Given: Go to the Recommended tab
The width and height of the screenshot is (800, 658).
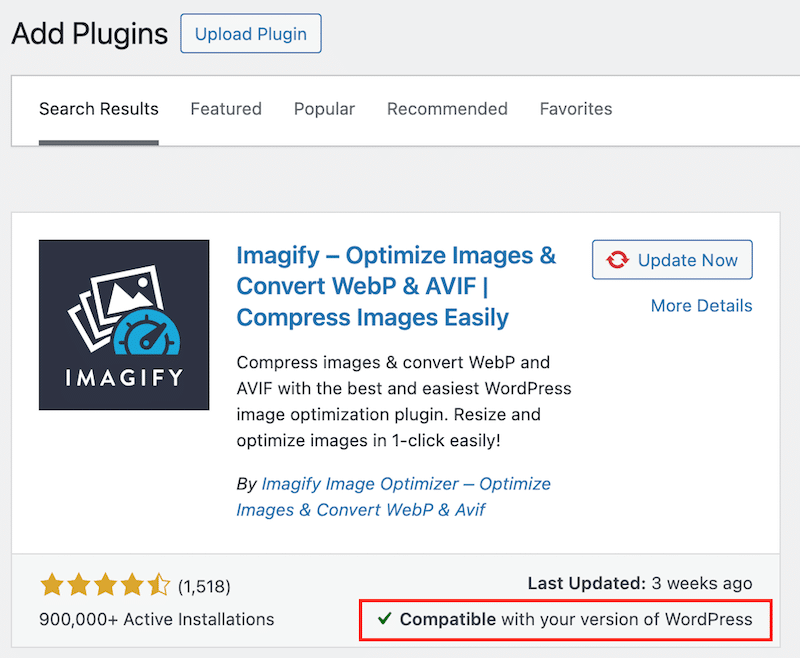Looking at the screenshot, I should point(447,109).
